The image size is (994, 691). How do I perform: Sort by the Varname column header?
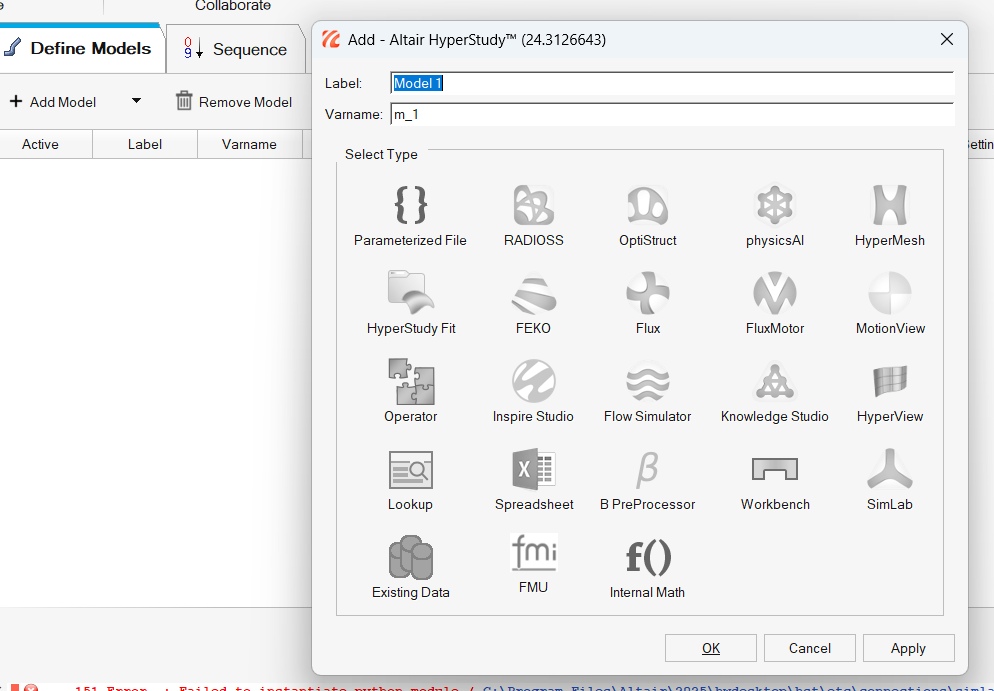tap(249, 144)
